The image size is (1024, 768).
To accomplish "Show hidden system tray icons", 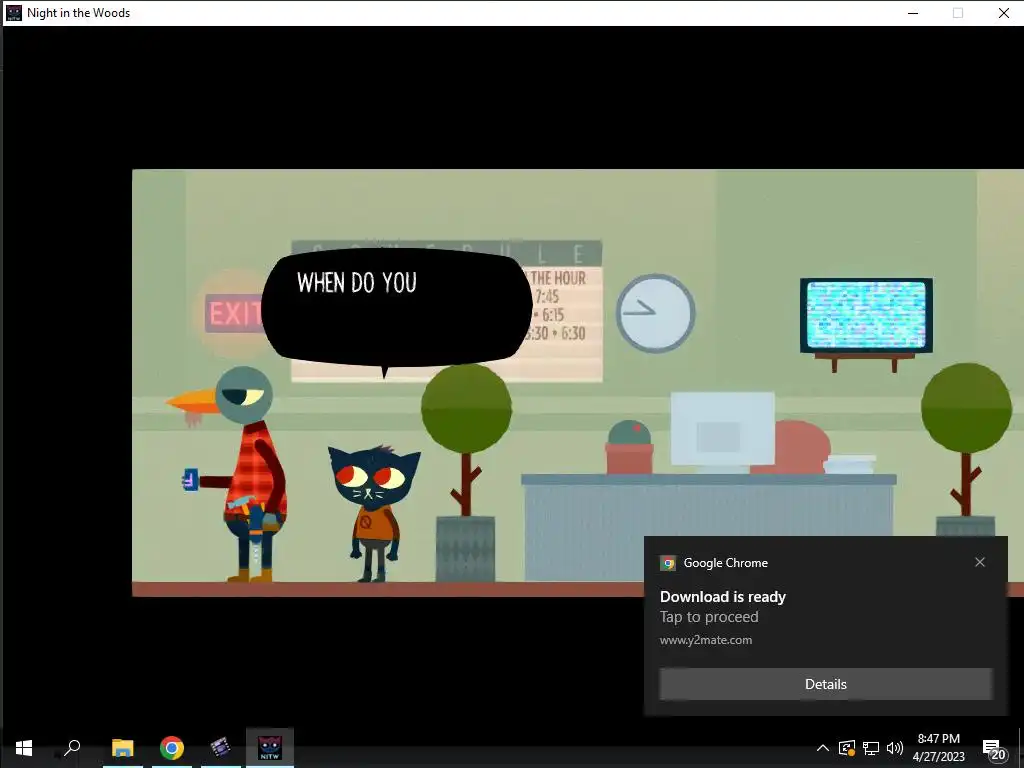I will (823, 748).
